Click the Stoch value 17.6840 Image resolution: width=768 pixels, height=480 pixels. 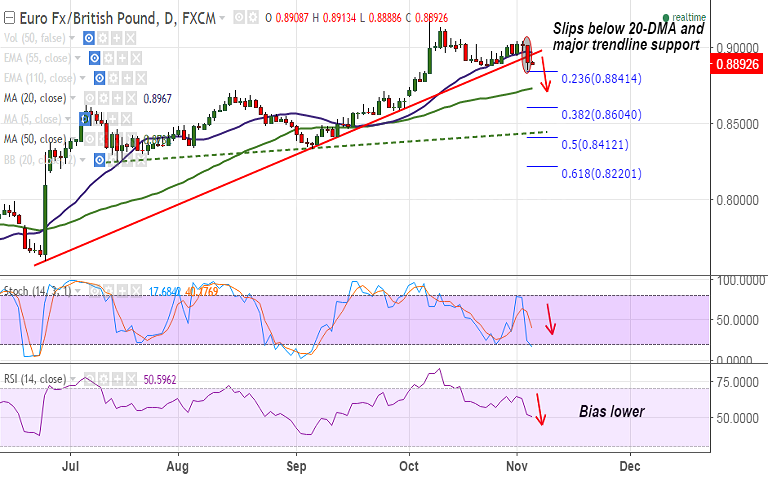[165, 291]
